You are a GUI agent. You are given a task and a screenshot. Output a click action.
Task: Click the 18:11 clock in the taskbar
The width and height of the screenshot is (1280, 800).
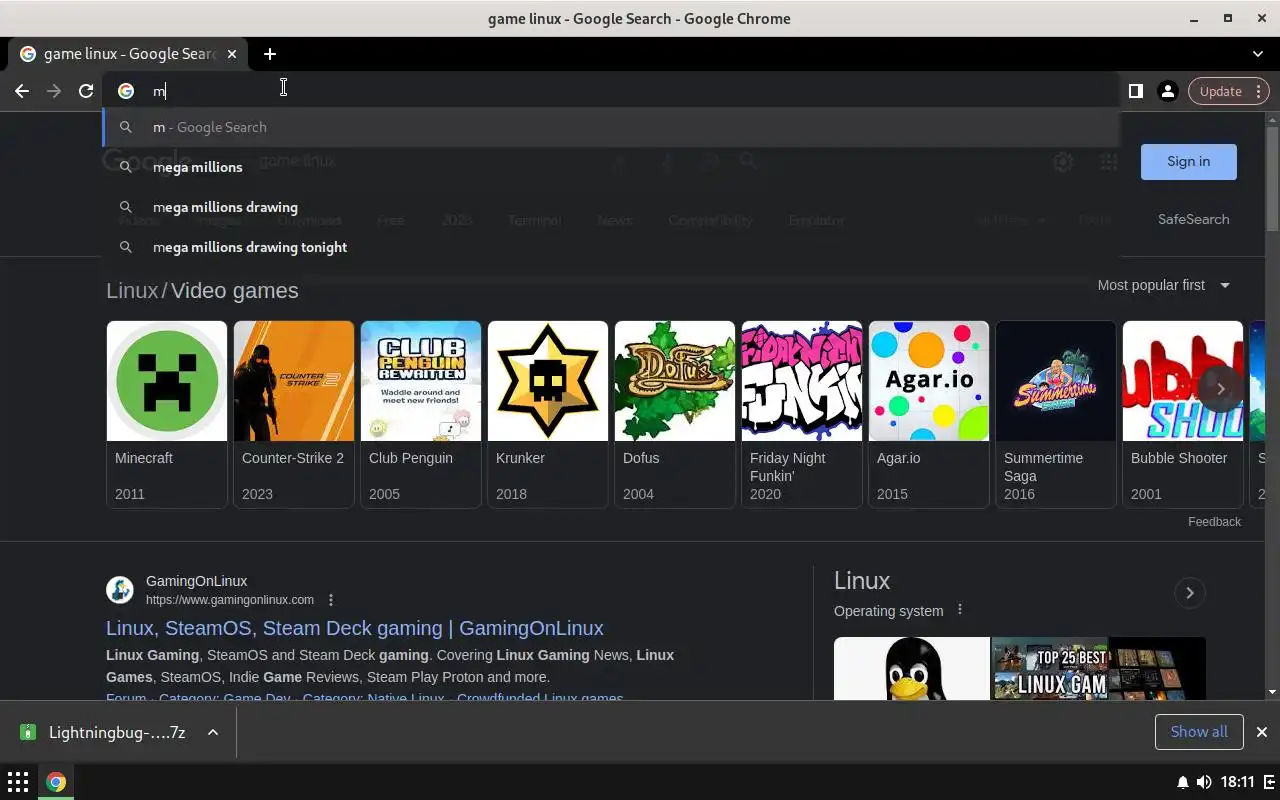point(1237,782)
